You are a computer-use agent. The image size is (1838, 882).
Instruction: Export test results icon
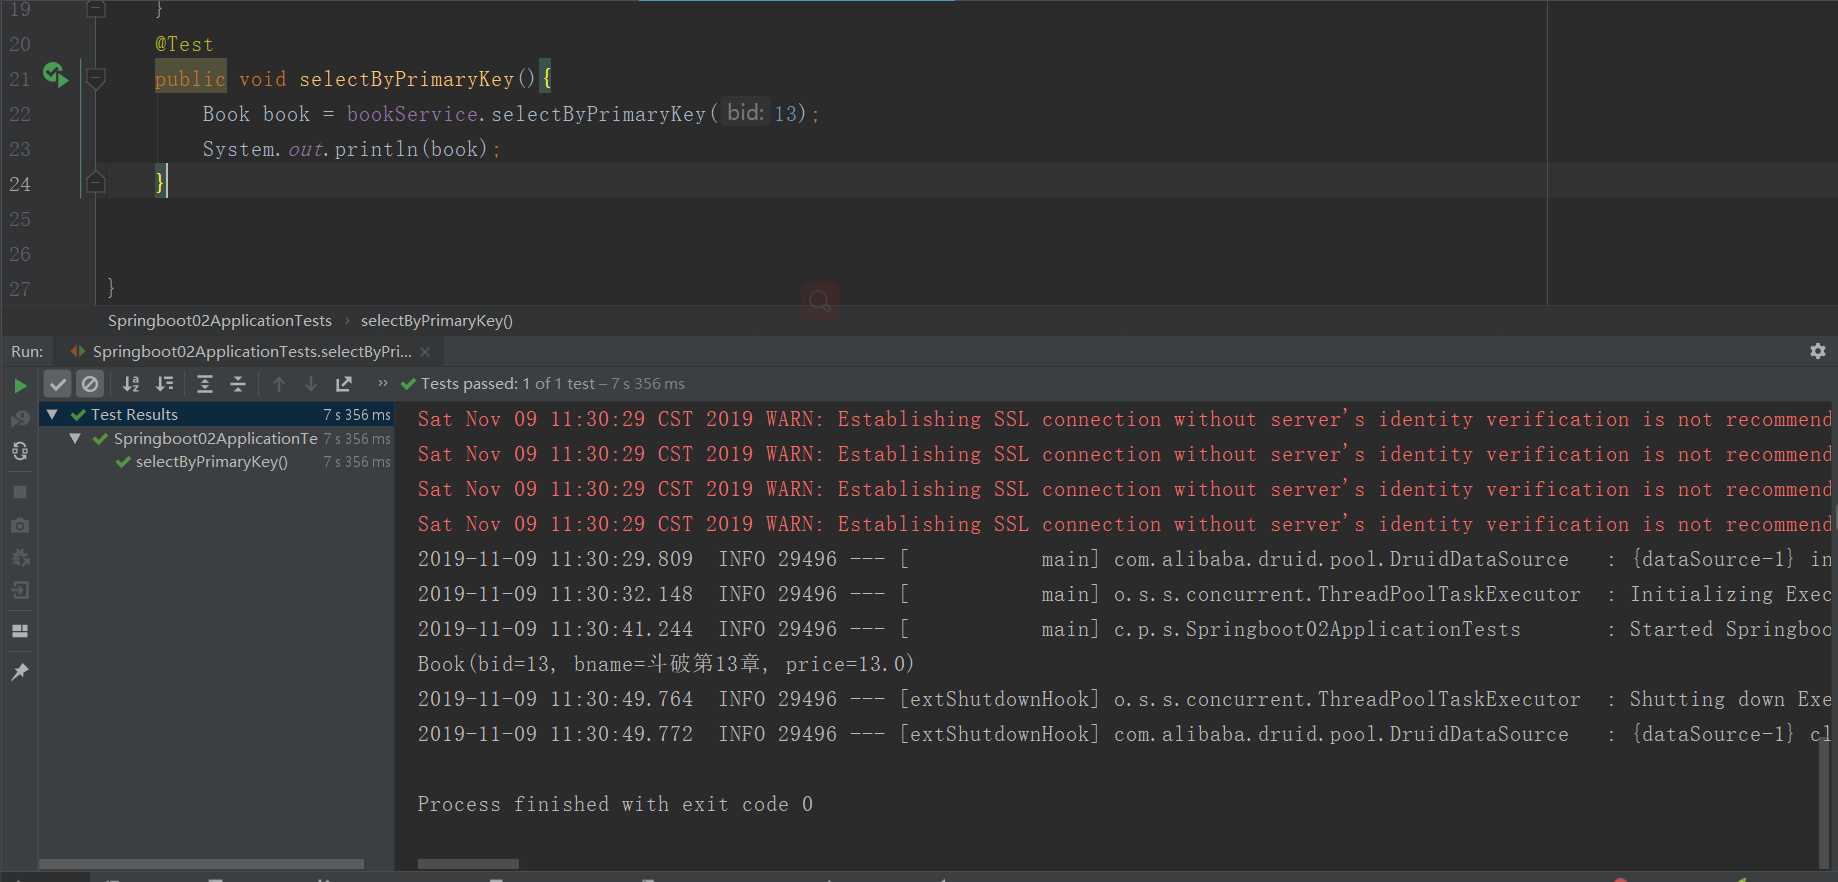[x=344, y=384]
